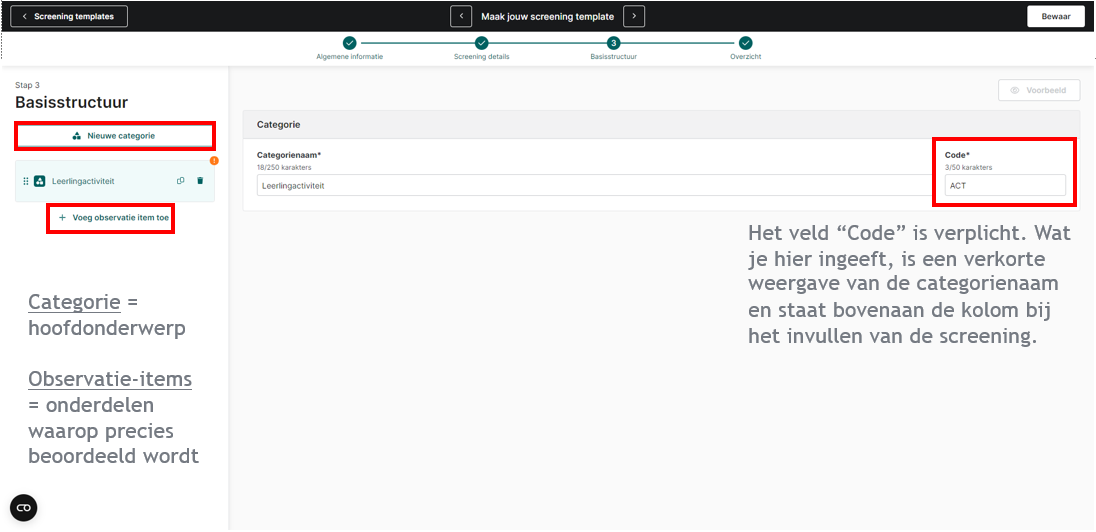Click the Basisstructuur heading
1096x532 pixels.
click(x=72, y=103)
